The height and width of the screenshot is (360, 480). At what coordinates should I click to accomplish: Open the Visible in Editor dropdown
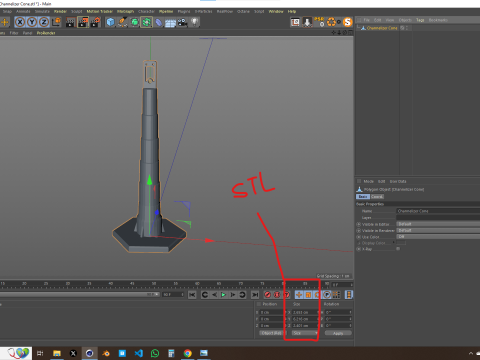point(438,224)
